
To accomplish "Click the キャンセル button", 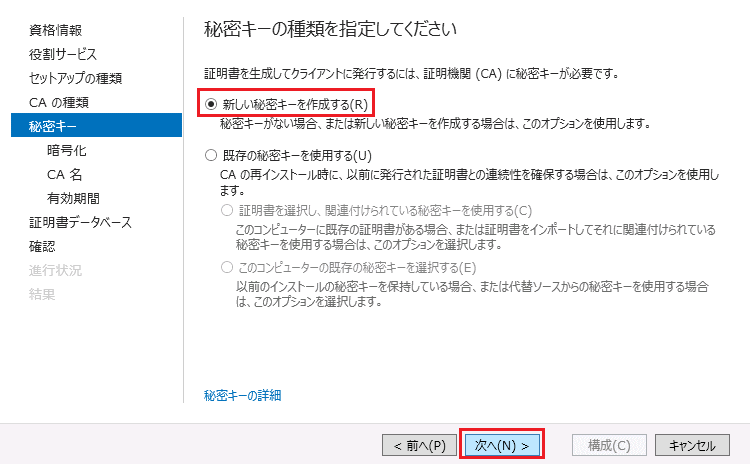I will (x=692, y=445).
